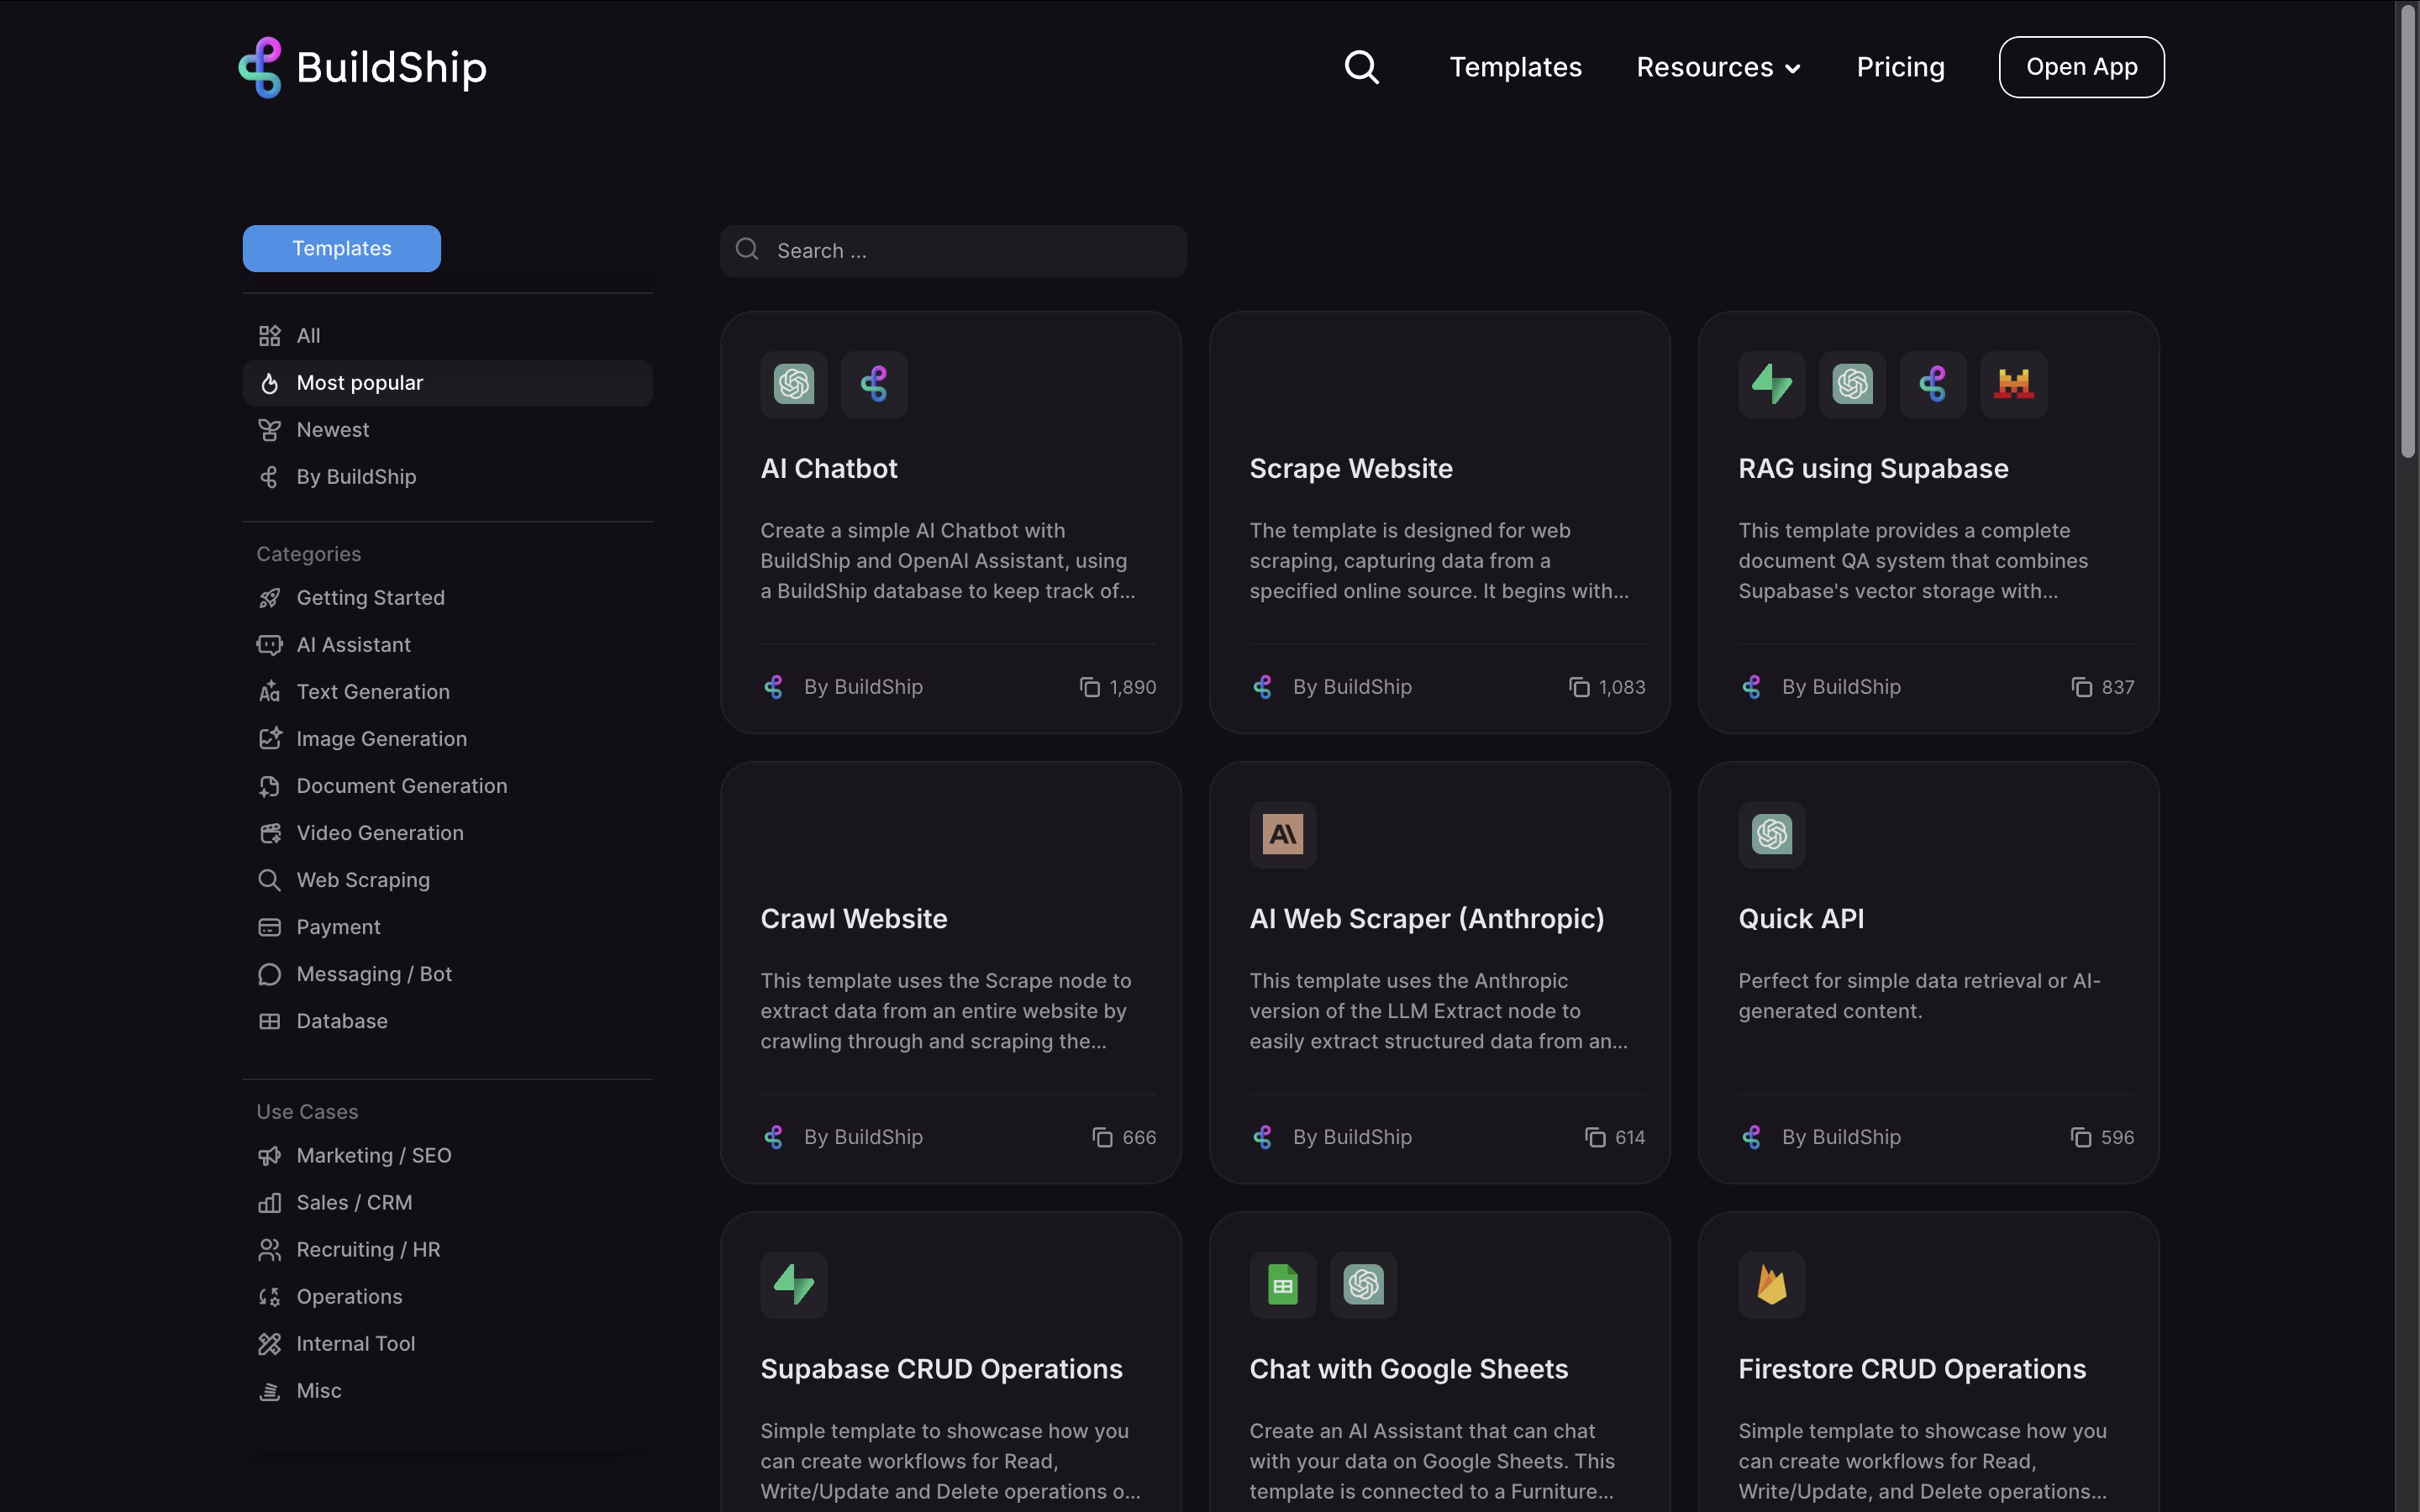Image resolution: width=2420 pixels, height=1512 pixels.
Task: Click the BuildShip icon on AI Chatbot card
Action: pyautogui.click(x=874, y=384)
